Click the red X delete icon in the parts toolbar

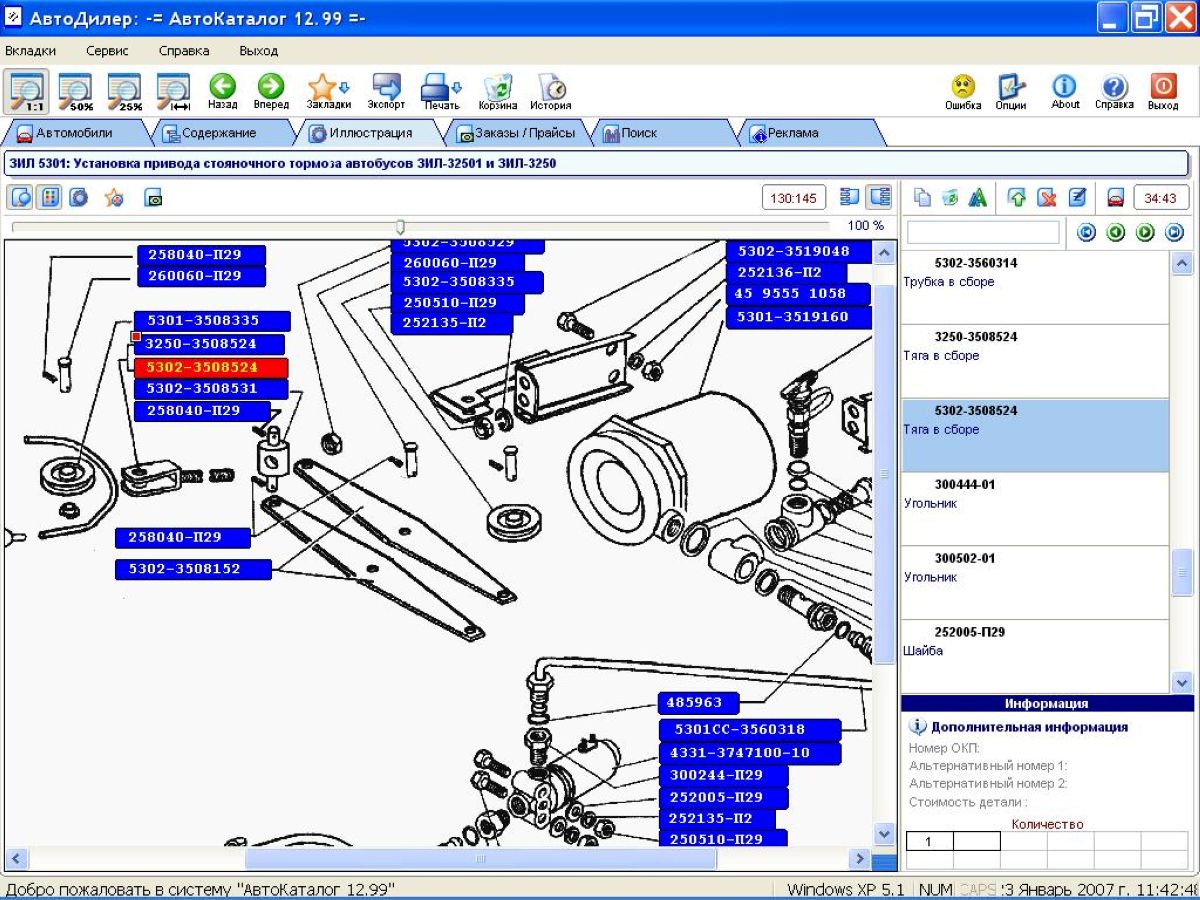[1047, 198]
